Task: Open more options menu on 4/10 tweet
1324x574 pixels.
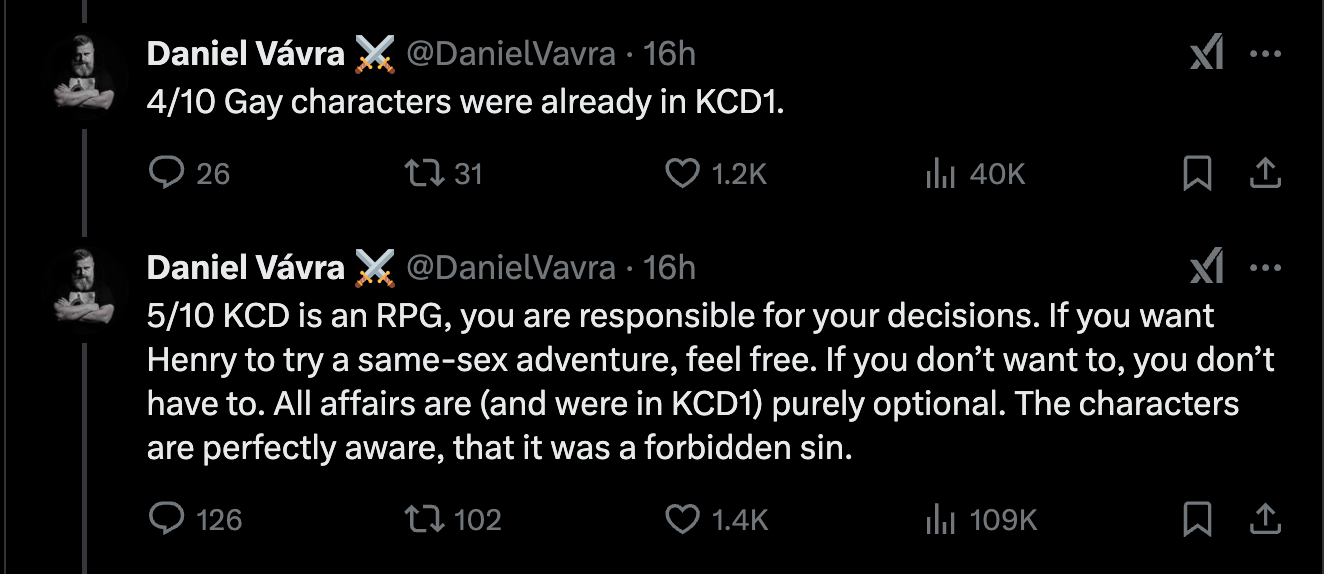Action: 1265,55
